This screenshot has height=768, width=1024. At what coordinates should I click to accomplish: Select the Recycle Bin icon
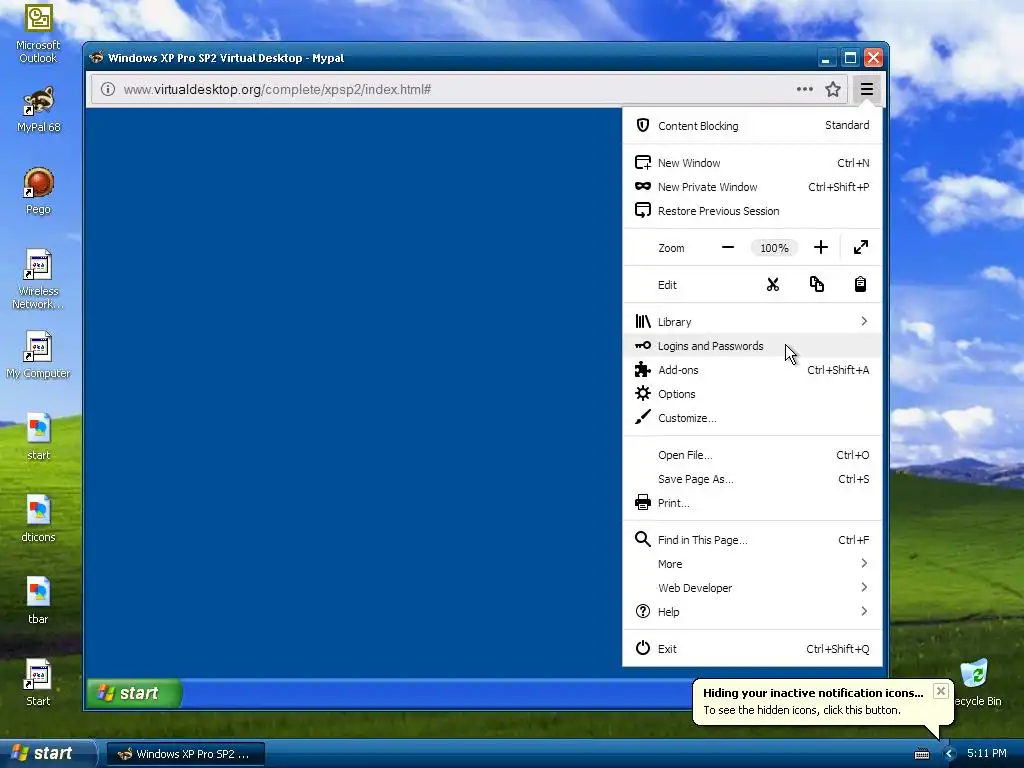[x=976, y=682]
